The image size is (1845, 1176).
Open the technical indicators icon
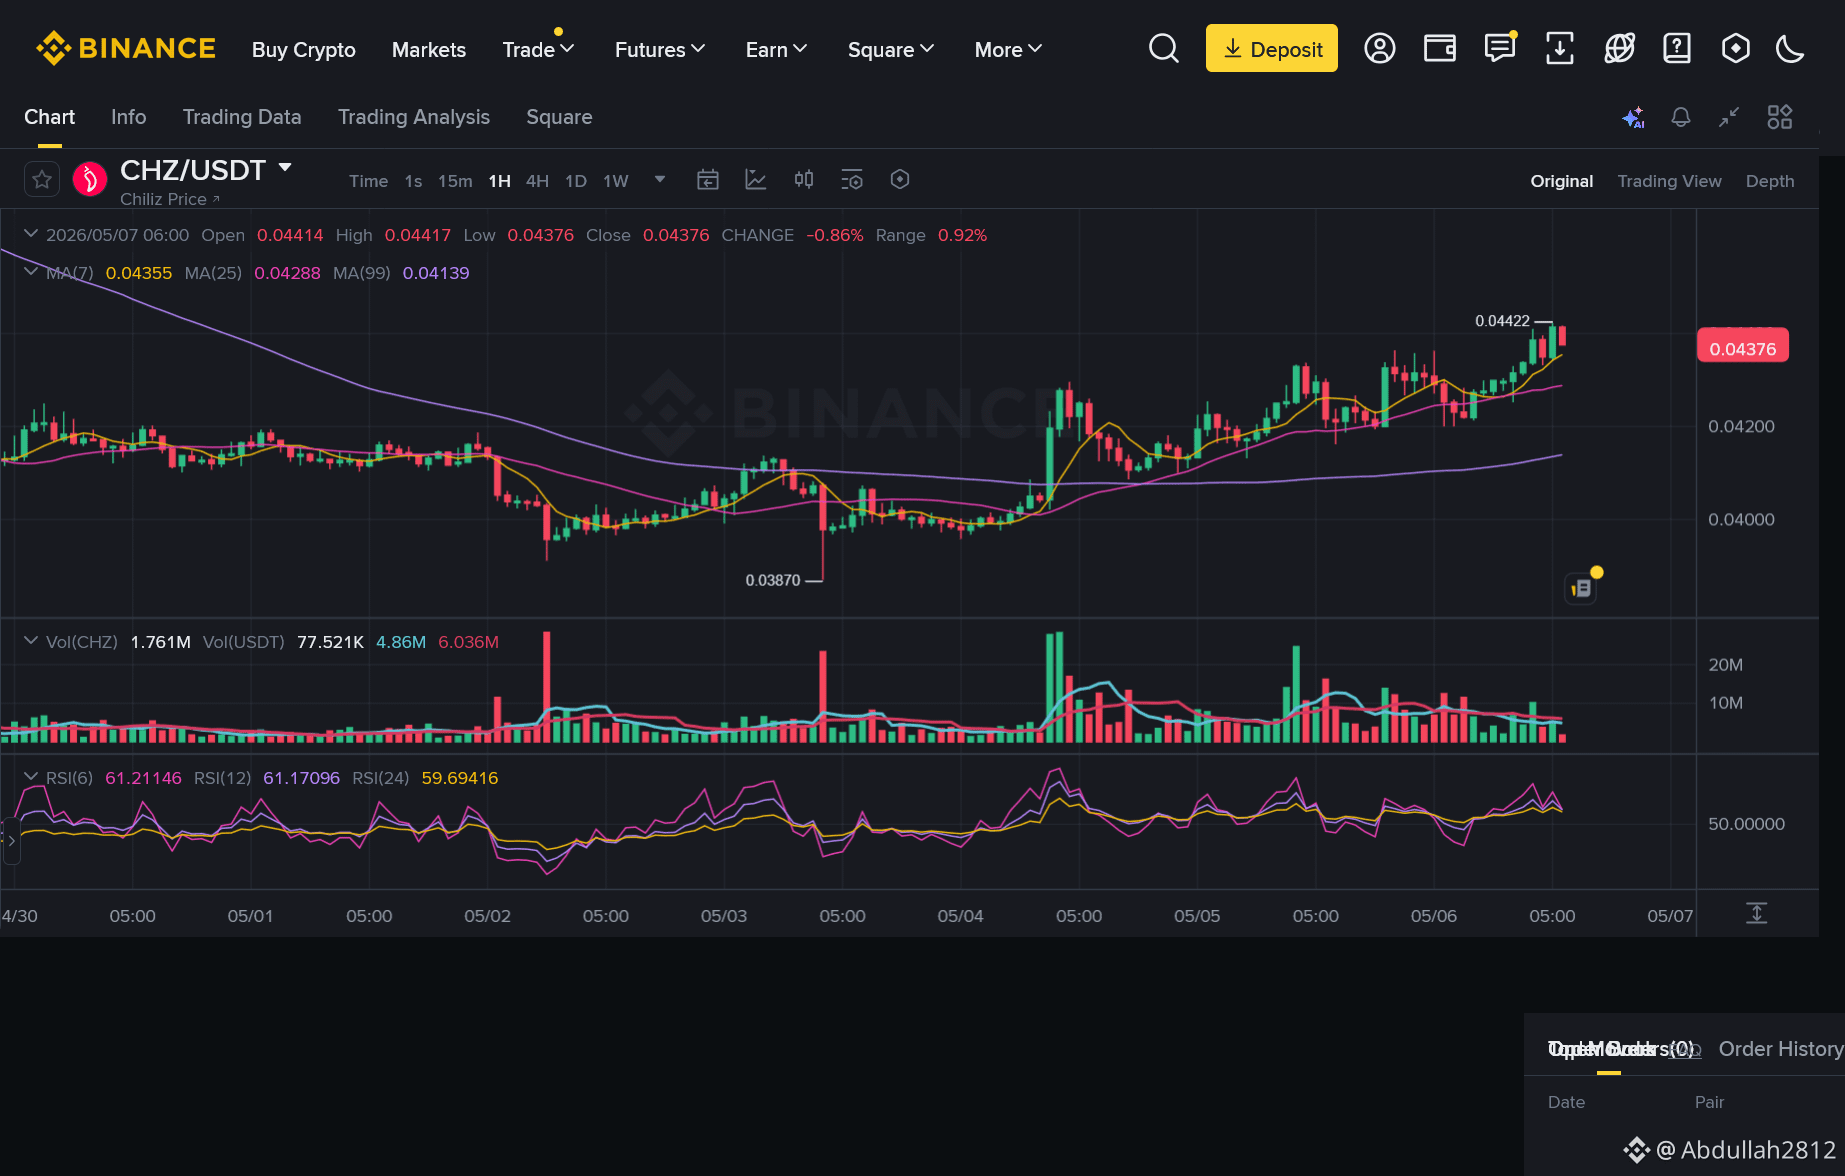pos(852,180)
